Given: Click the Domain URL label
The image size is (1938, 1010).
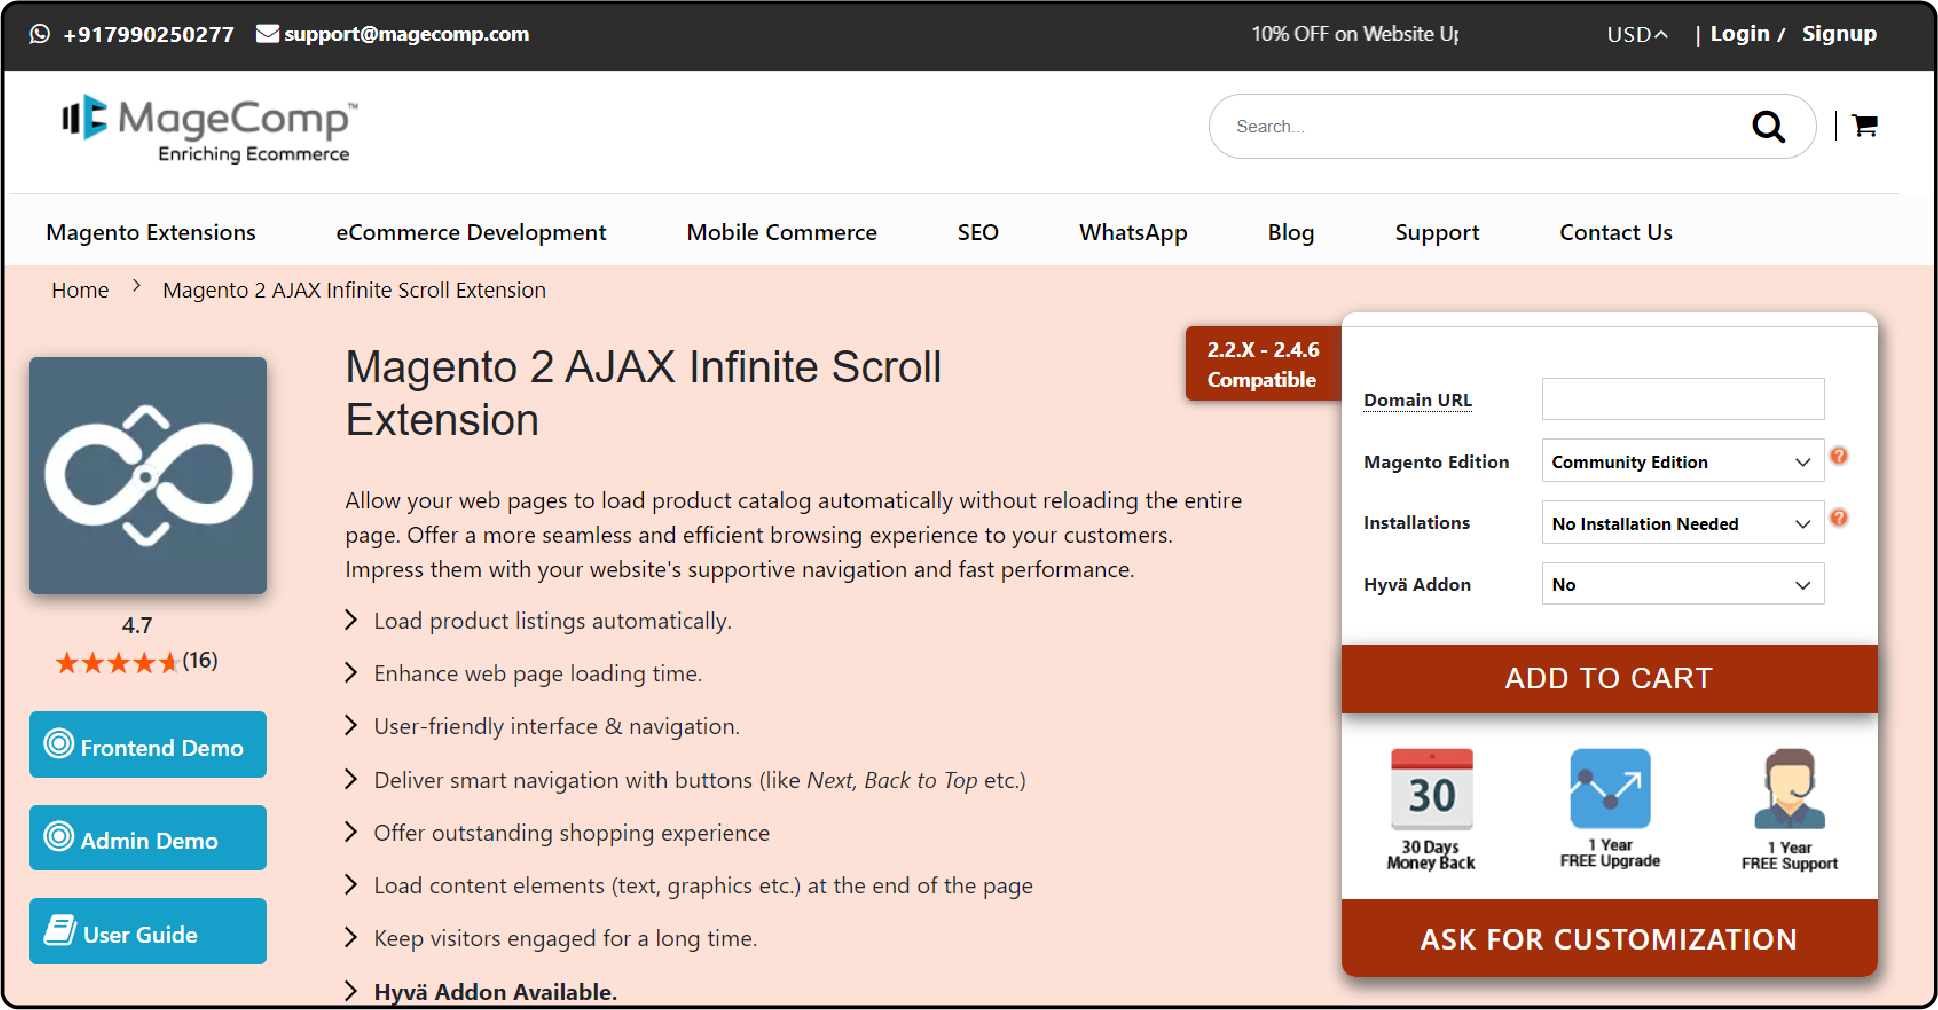Looking at the screenshot, I should coord(1418,400).
